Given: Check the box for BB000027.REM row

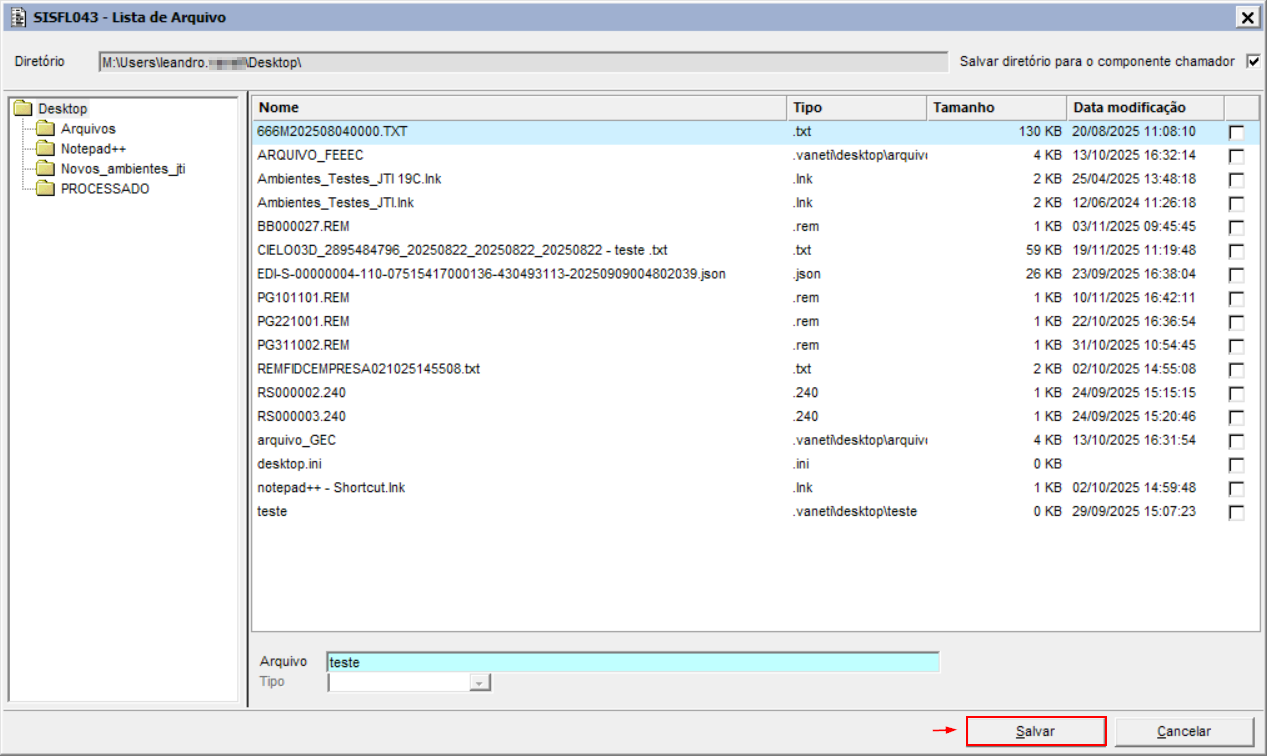Looking at the screenshot, I should pyautogui.click(x=1237, y=227).
